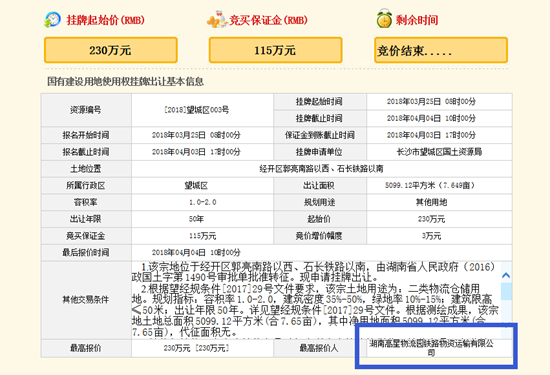The height and width of the screenshot is (375, 550).
Task: Click the date value in 挂牌截止时间 row
Action: (x=431, y=118)
